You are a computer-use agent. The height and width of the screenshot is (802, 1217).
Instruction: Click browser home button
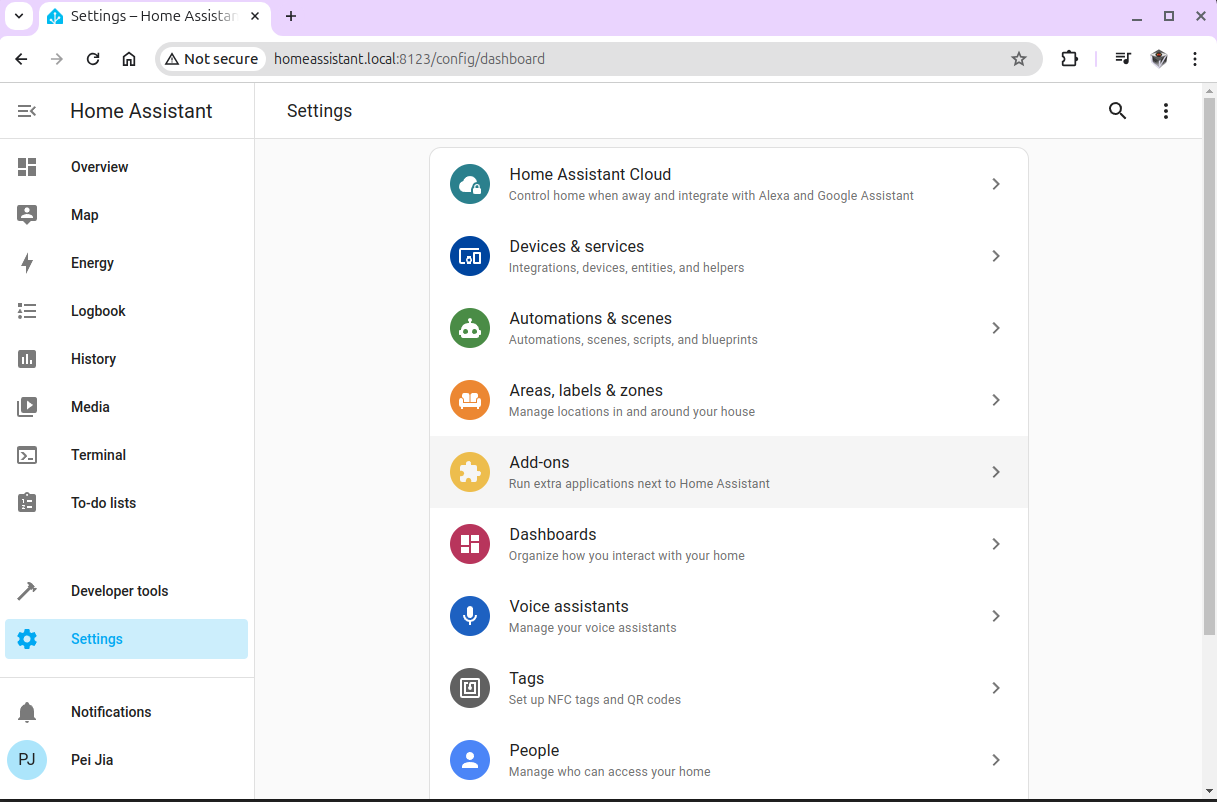[129, 59]
